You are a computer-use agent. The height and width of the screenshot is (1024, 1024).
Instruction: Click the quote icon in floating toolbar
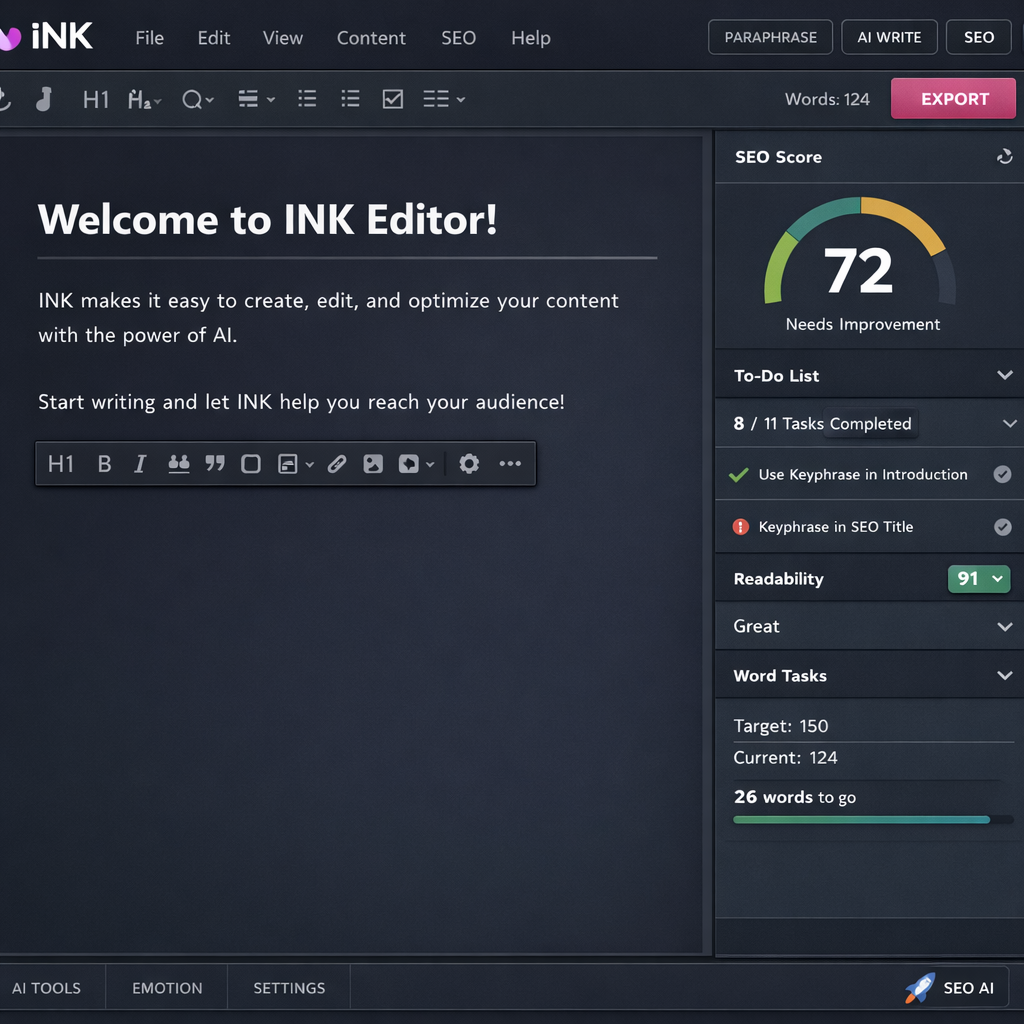(x=215, y=463)
